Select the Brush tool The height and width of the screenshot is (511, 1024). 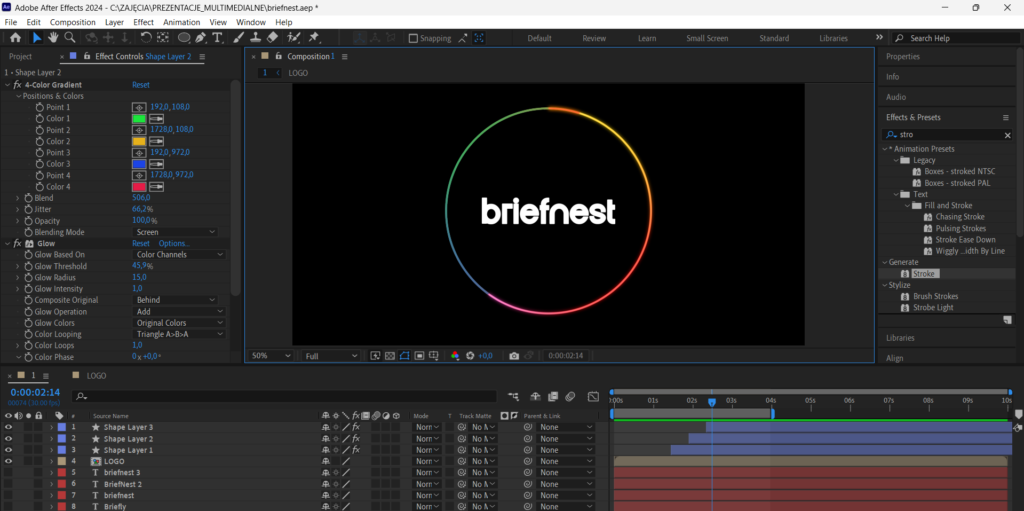point(239,38)
